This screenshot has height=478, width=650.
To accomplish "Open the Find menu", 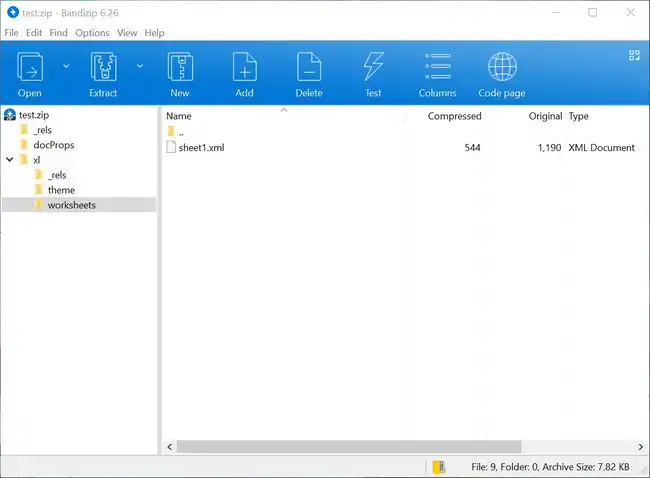I will coord(58,33).
